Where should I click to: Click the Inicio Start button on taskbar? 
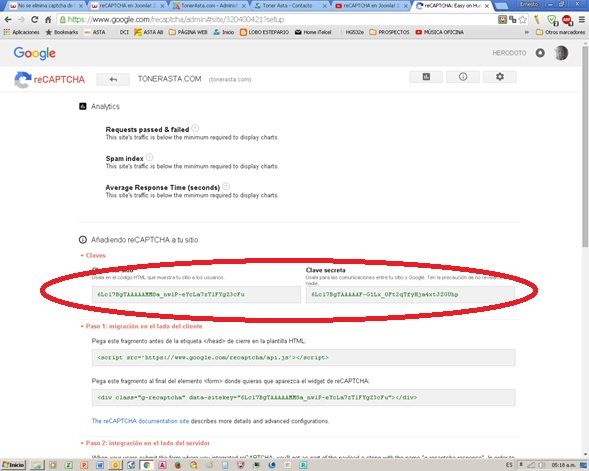[14, 465]
